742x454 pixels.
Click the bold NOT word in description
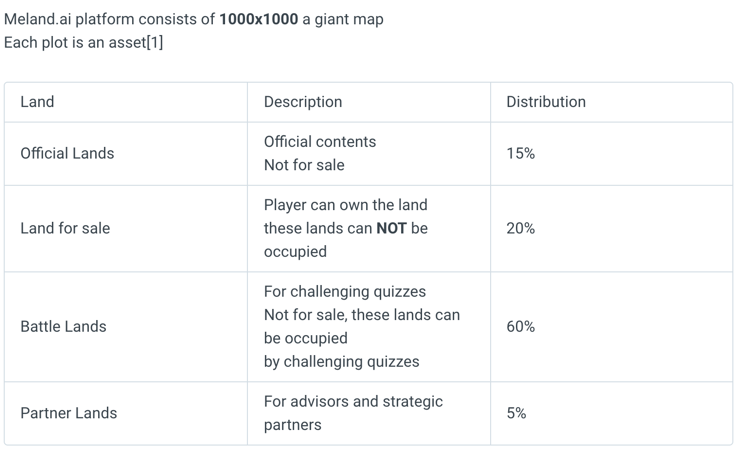pyautogui.click(x=391, y=228)
